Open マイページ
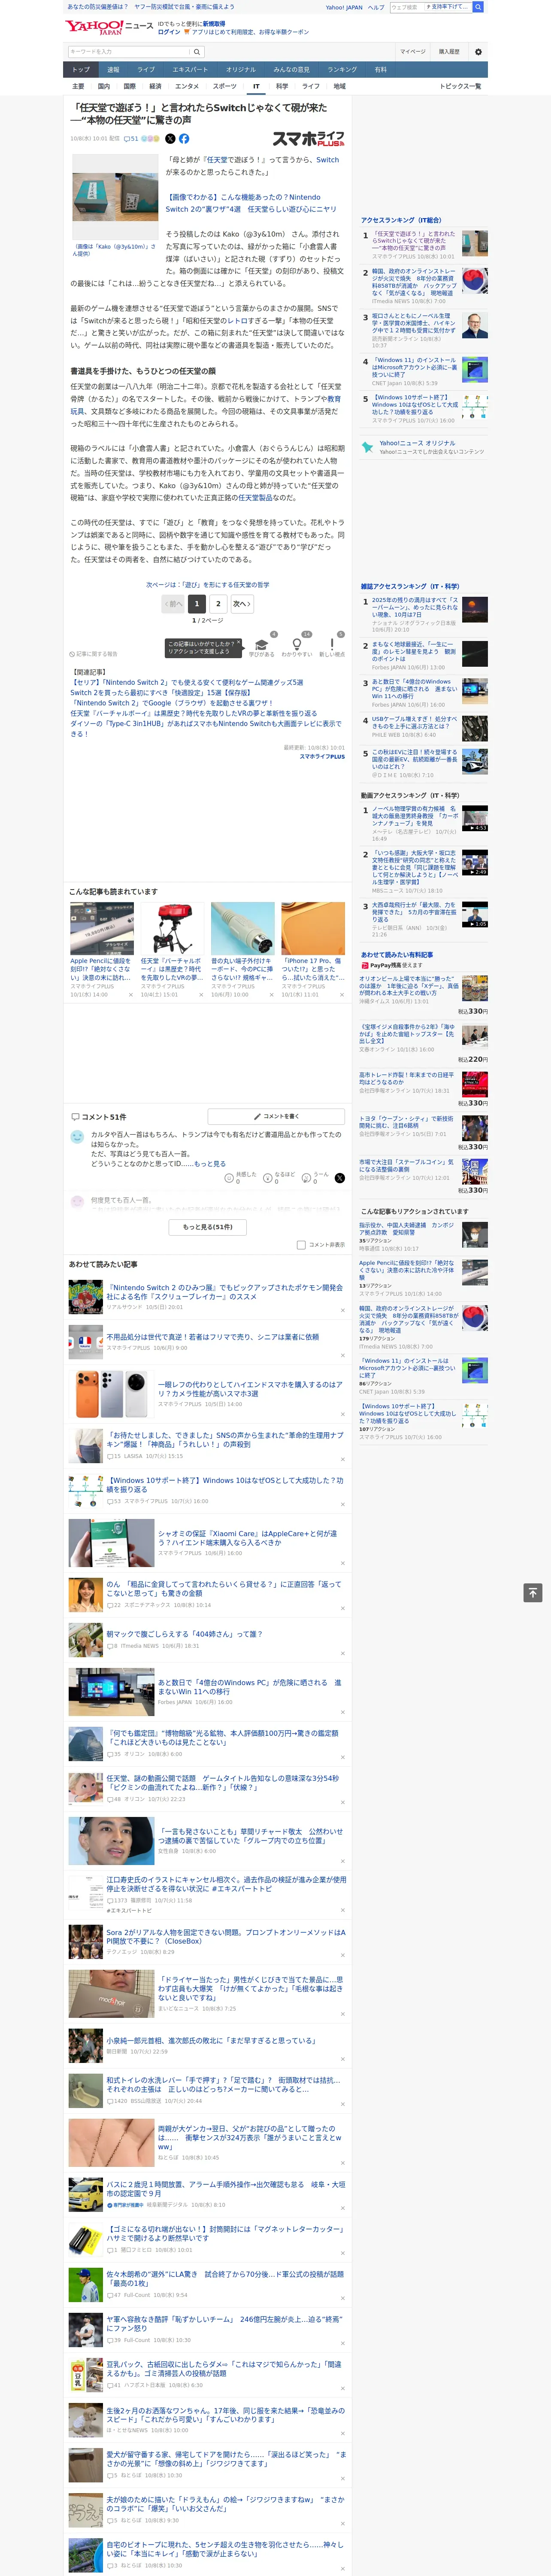 point(413,51)
